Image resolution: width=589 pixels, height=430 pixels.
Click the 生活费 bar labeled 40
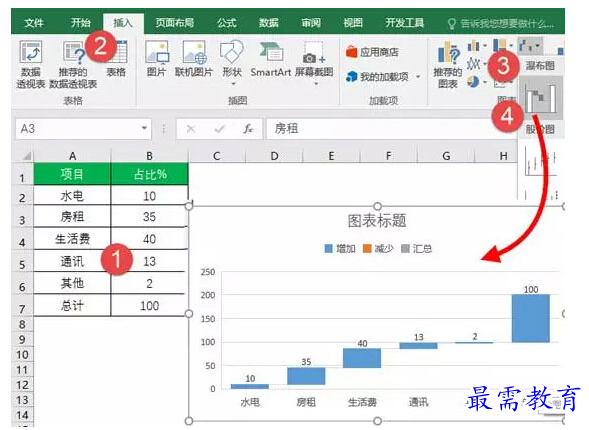point(362,358)
